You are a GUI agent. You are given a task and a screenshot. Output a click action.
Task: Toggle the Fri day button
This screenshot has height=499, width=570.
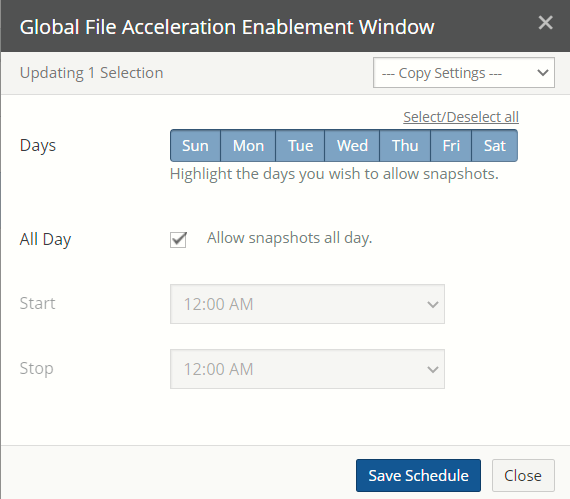(x=451, y=146)
